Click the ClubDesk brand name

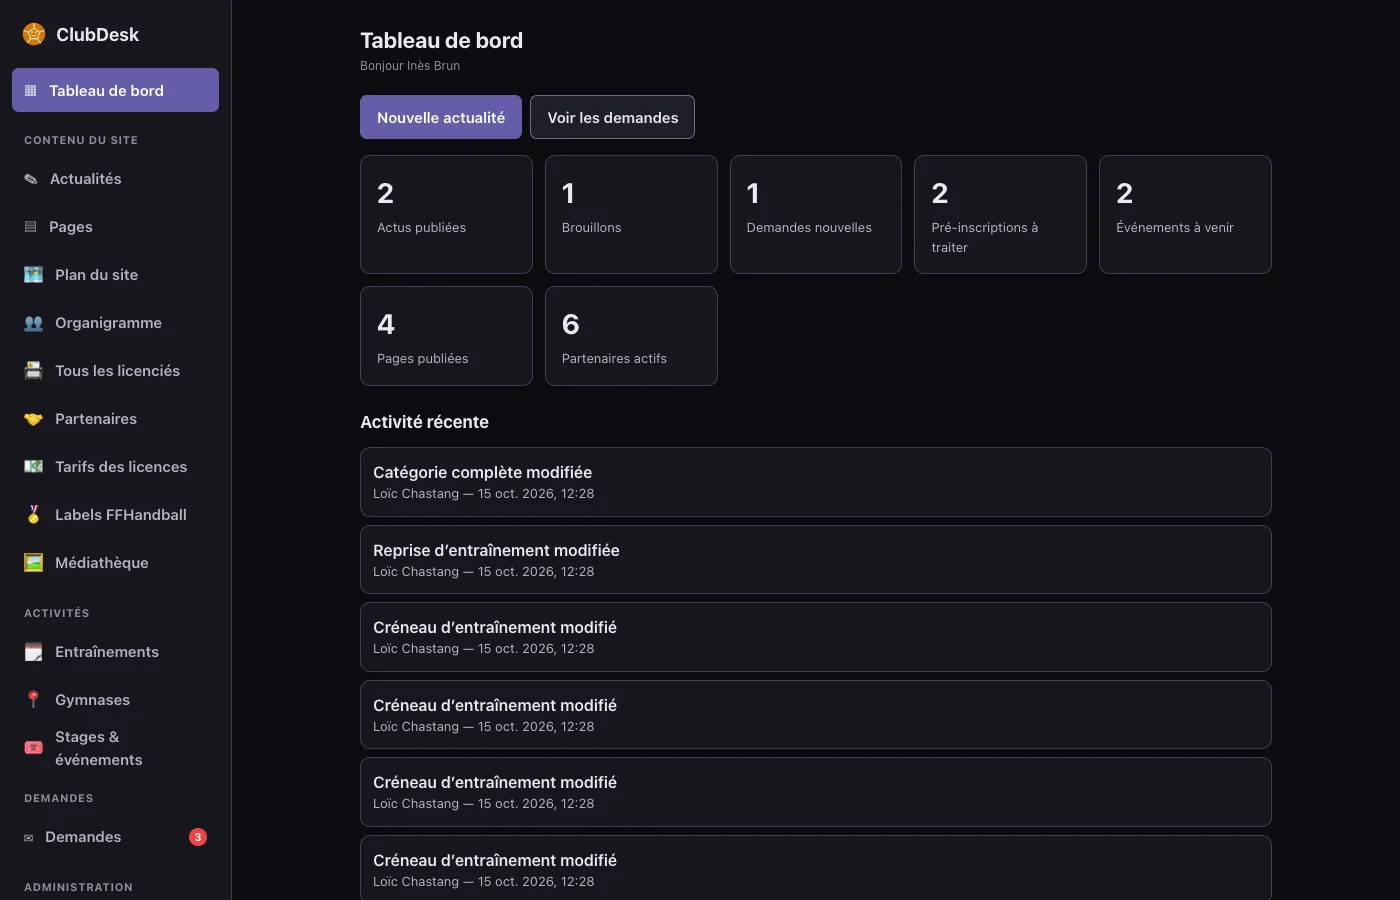coord(97,34)
